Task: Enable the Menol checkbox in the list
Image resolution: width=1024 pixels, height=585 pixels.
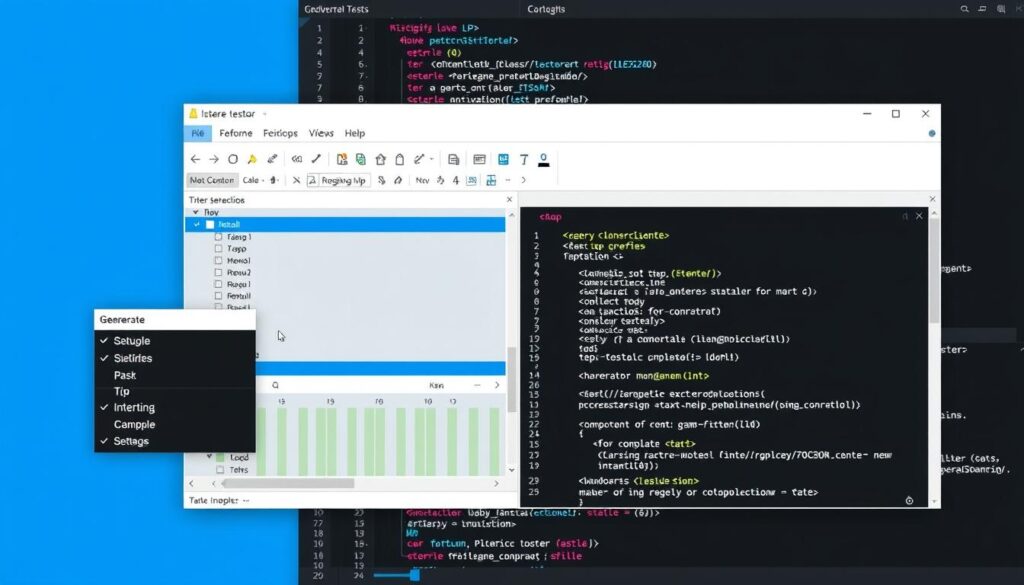Action: click(x=218, y=260)
